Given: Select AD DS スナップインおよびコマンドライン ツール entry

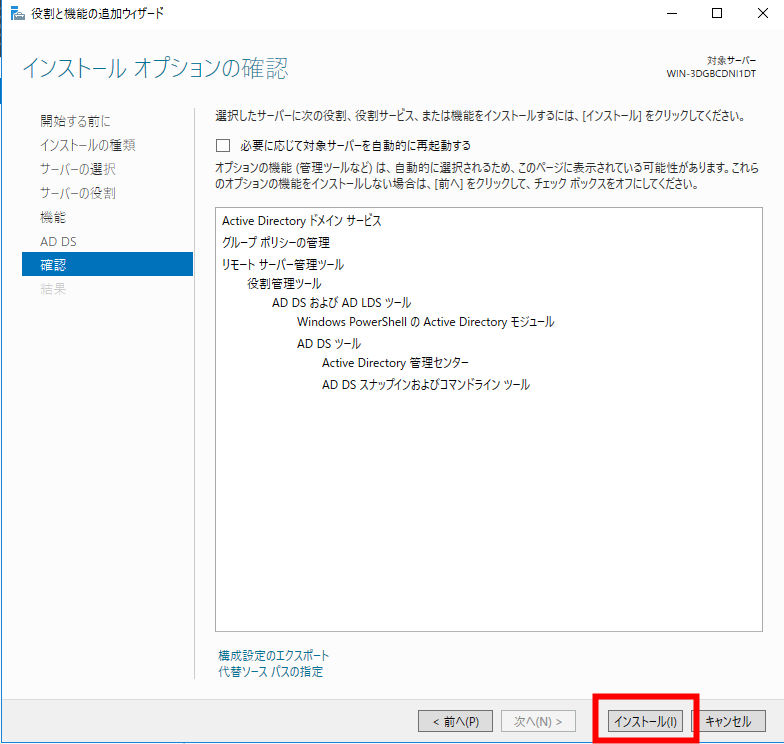Looking at the screenshot, I should pos(426,384).
